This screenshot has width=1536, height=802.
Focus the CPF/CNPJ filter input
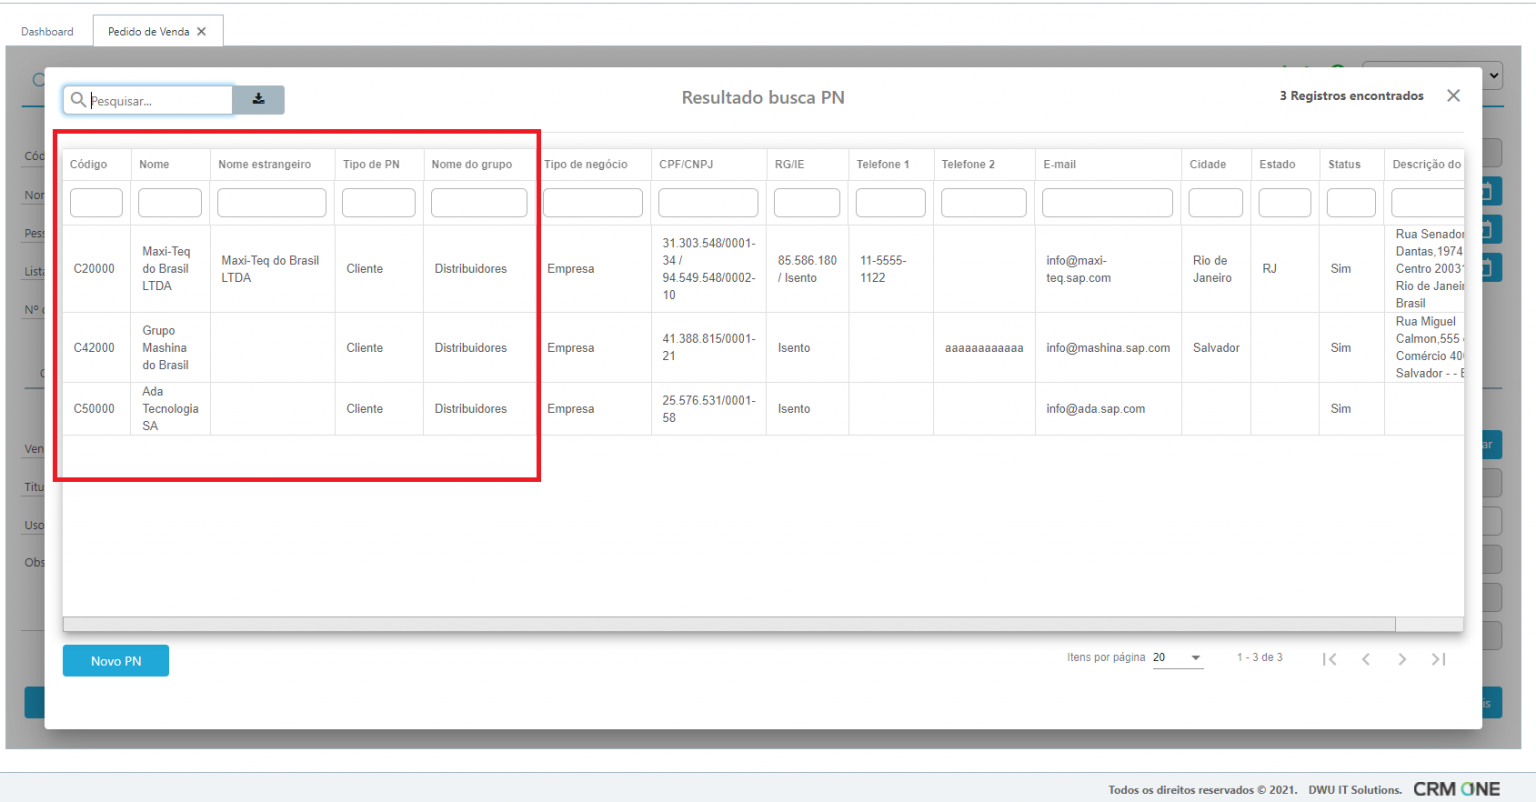point(708,203)
